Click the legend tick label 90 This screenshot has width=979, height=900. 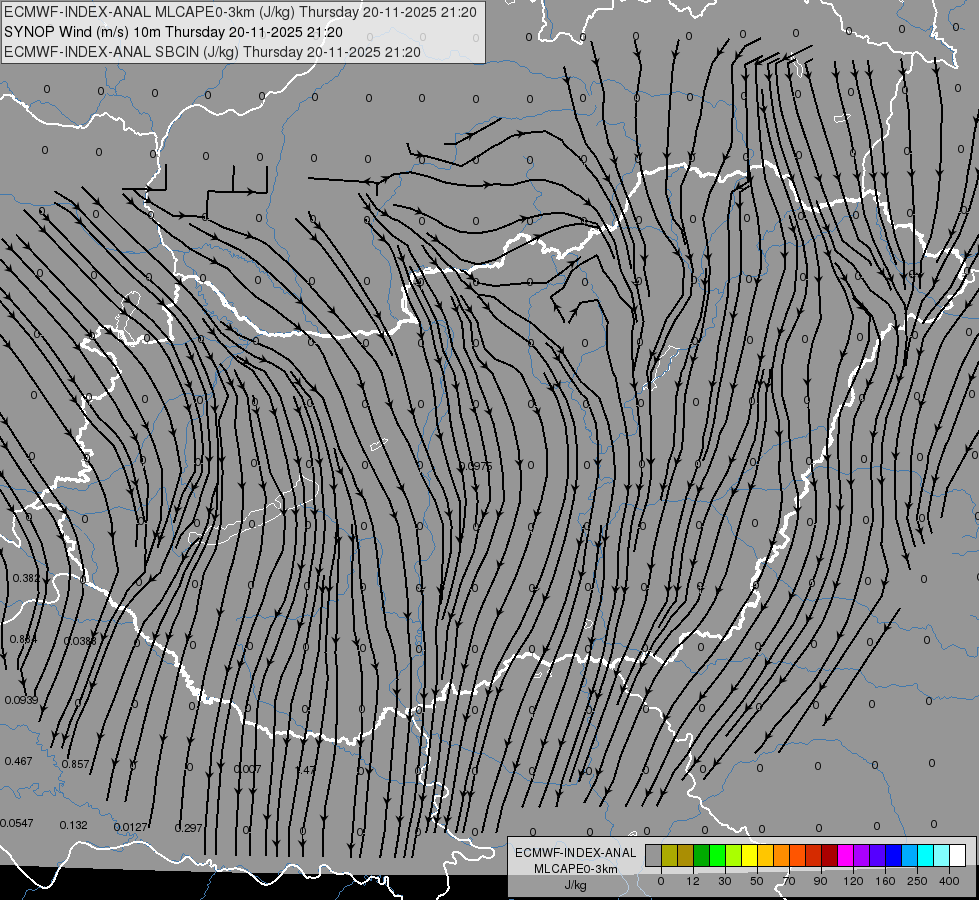click(x=820, y=881)
